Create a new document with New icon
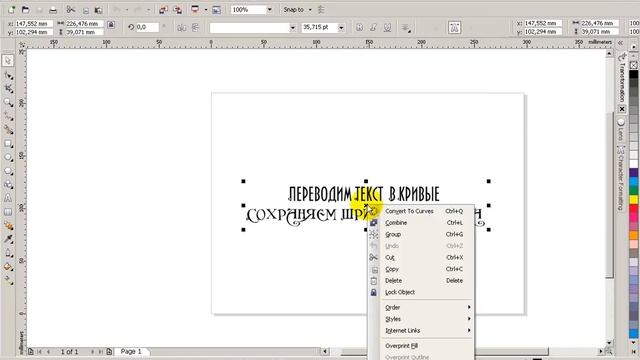 pyautogui.click(x=11, y=9)
